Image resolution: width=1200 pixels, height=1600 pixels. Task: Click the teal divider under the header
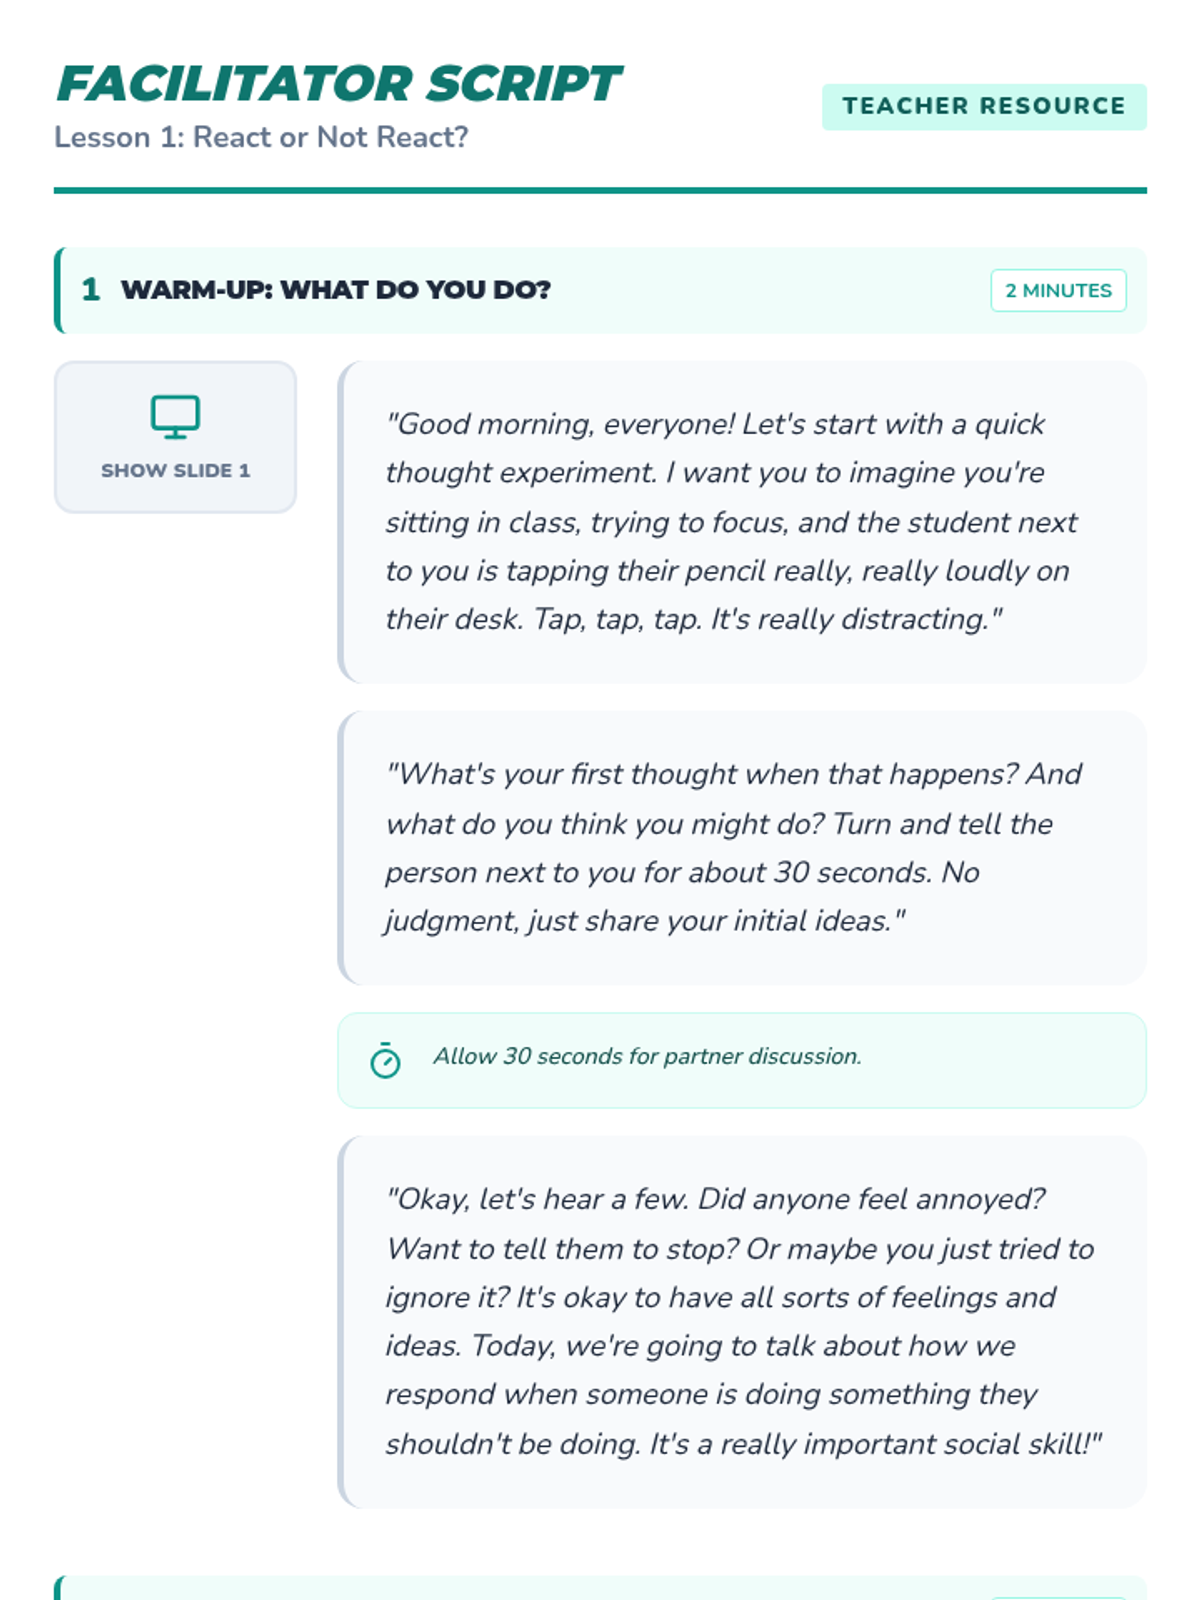pos(600,190)
